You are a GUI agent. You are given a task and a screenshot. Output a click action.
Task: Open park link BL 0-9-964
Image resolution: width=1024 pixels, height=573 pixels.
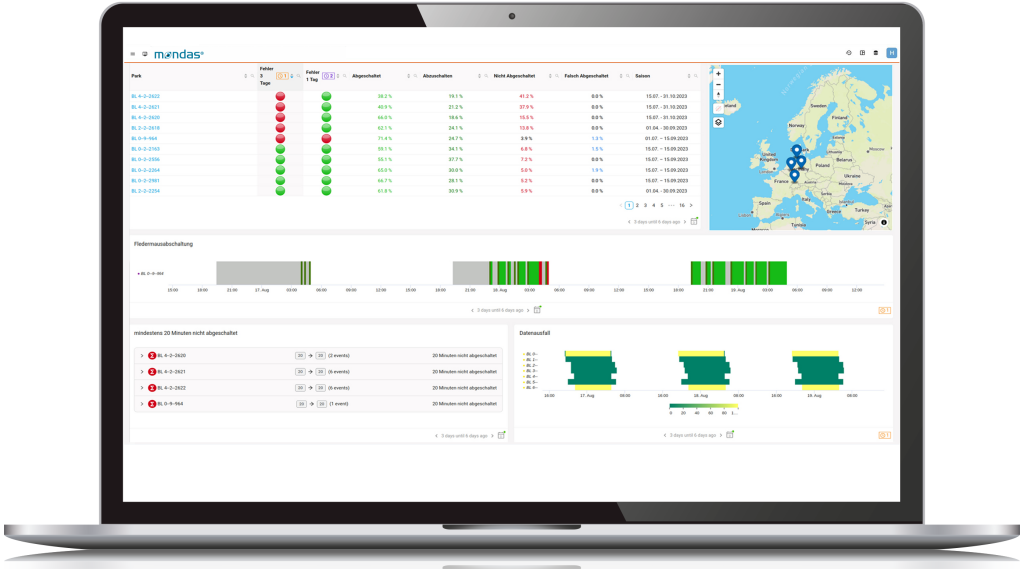144,139
